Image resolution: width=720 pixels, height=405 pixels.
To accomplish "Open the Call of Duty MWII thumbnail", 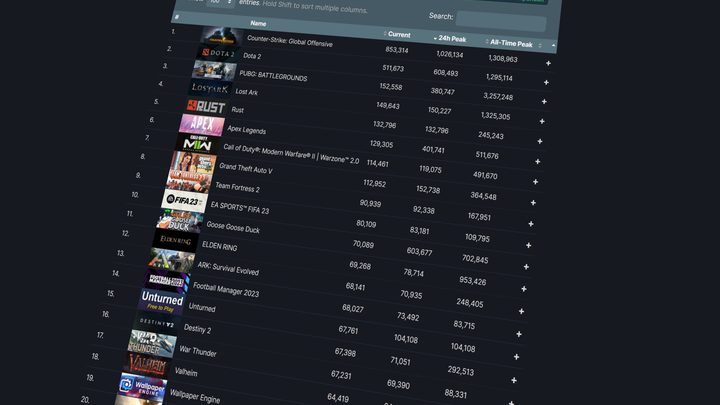I will pos(197,144).
